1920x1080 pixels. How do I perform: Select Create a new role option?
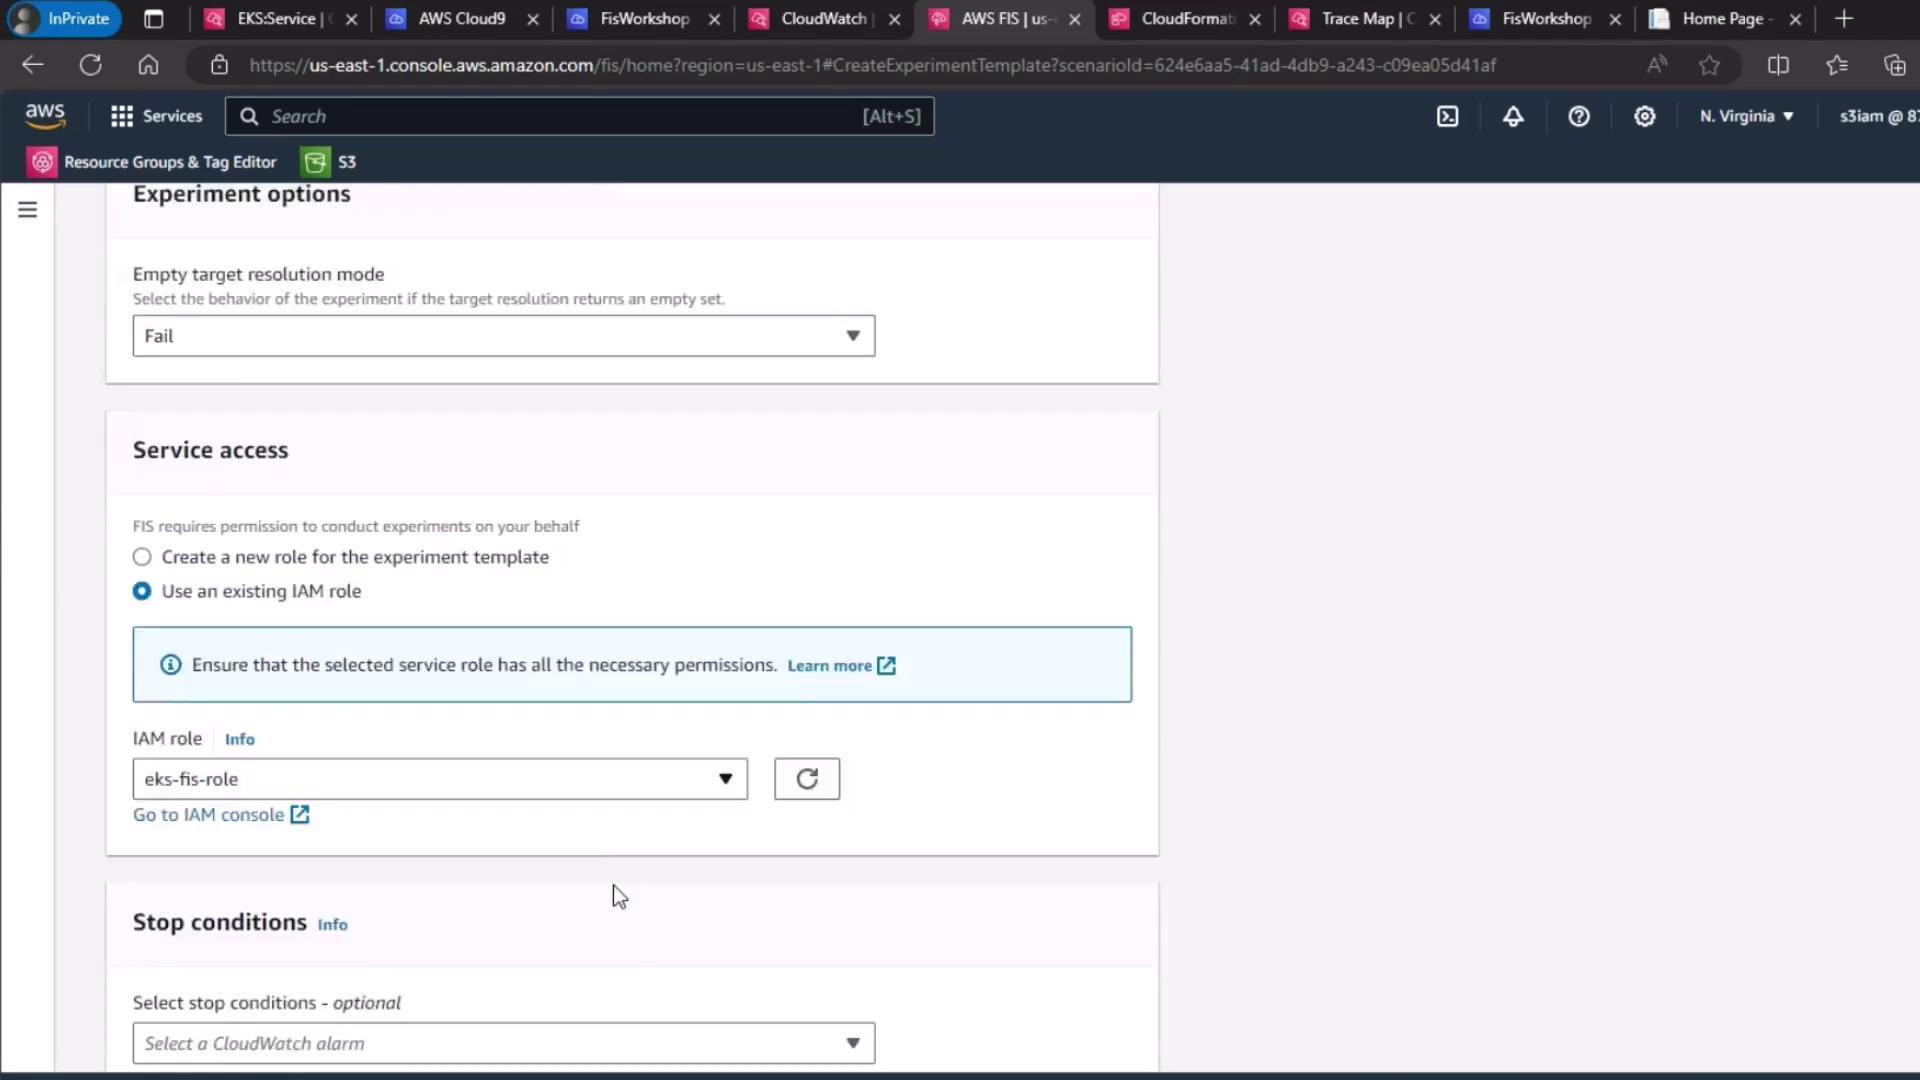142,557
